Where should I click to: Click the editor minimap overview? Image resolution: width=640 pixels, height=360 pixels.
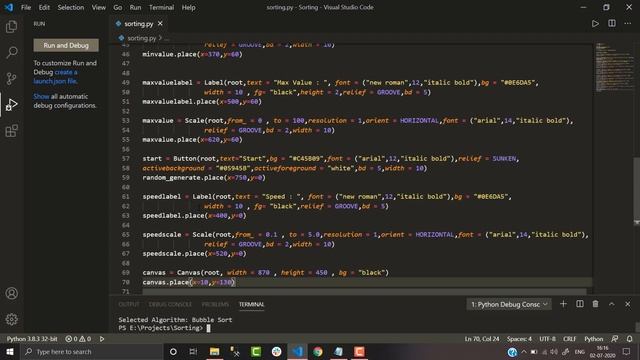pyautogui.click(x=614, y=67)
